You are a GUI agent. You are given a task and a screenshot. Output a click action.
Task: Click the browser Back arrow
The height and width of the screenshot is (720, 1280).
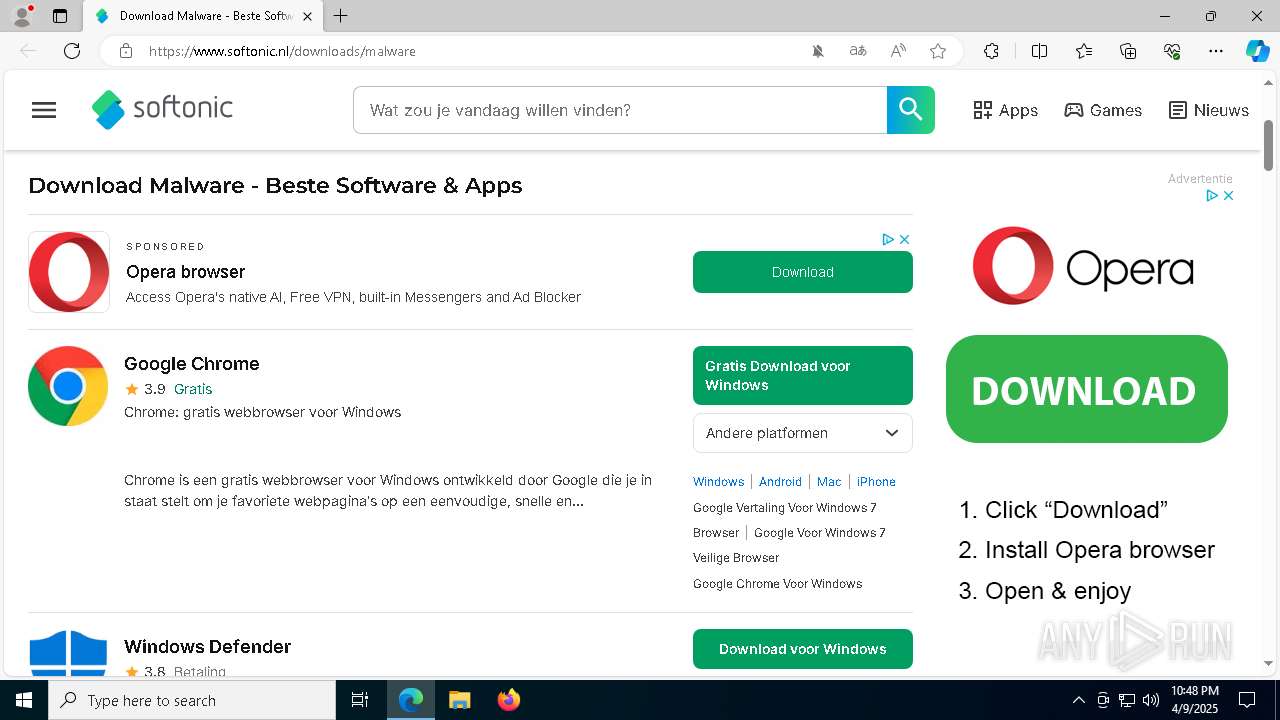28,51
